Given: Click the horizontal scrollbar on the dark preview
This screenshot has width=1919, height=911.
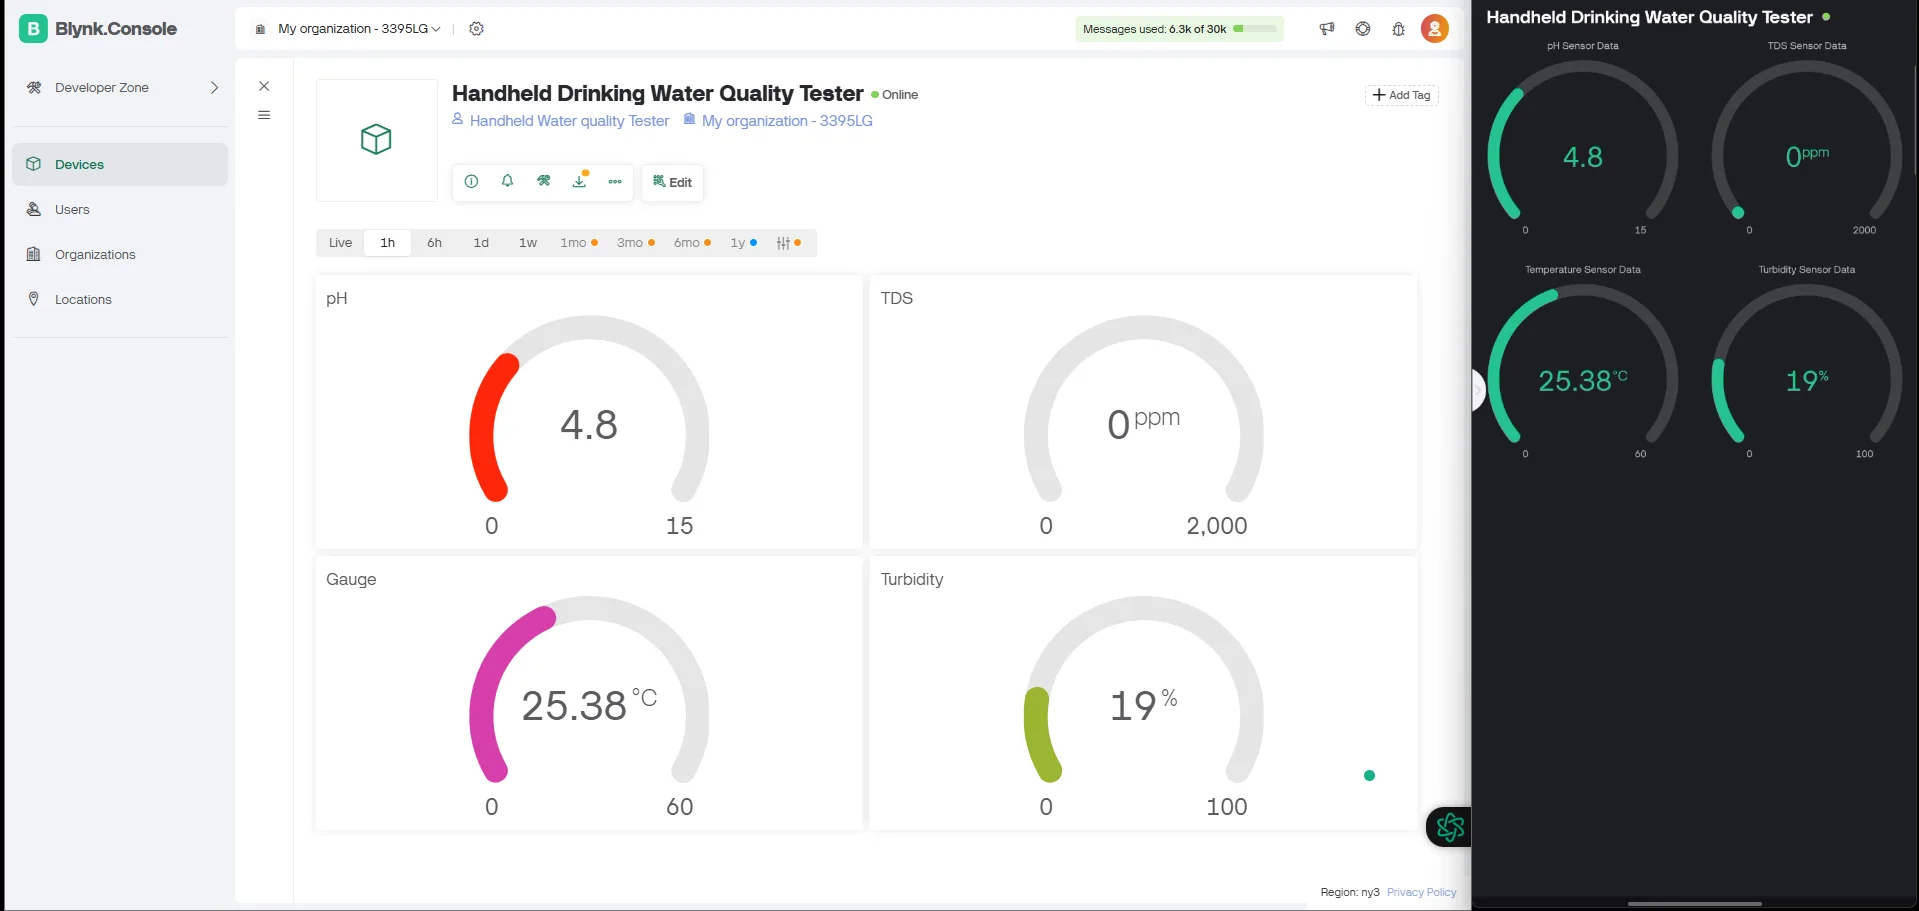Looking at the screenshot, I should point(1695,904).
